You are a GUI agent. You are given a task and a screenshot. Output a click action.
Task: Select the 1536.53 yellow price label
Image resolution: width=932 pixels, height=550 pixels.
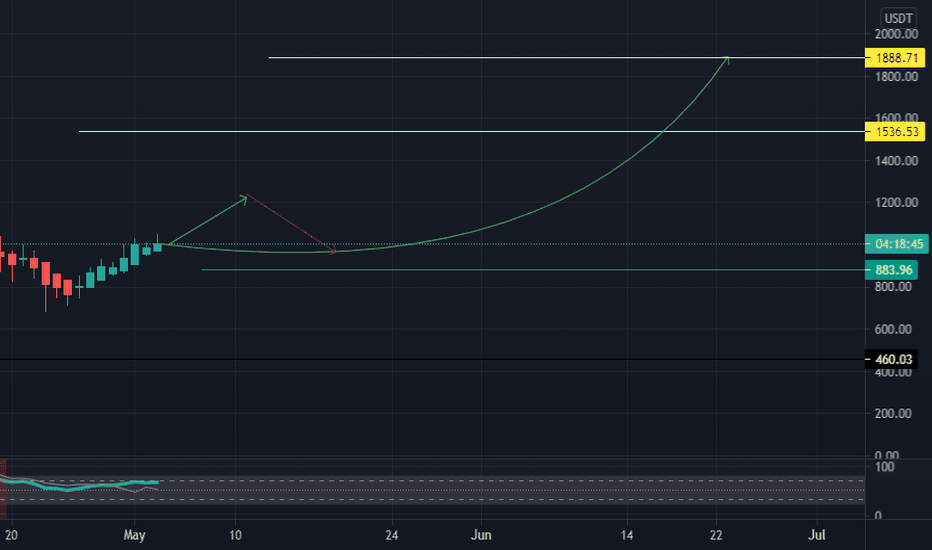[x=895, y=131]
